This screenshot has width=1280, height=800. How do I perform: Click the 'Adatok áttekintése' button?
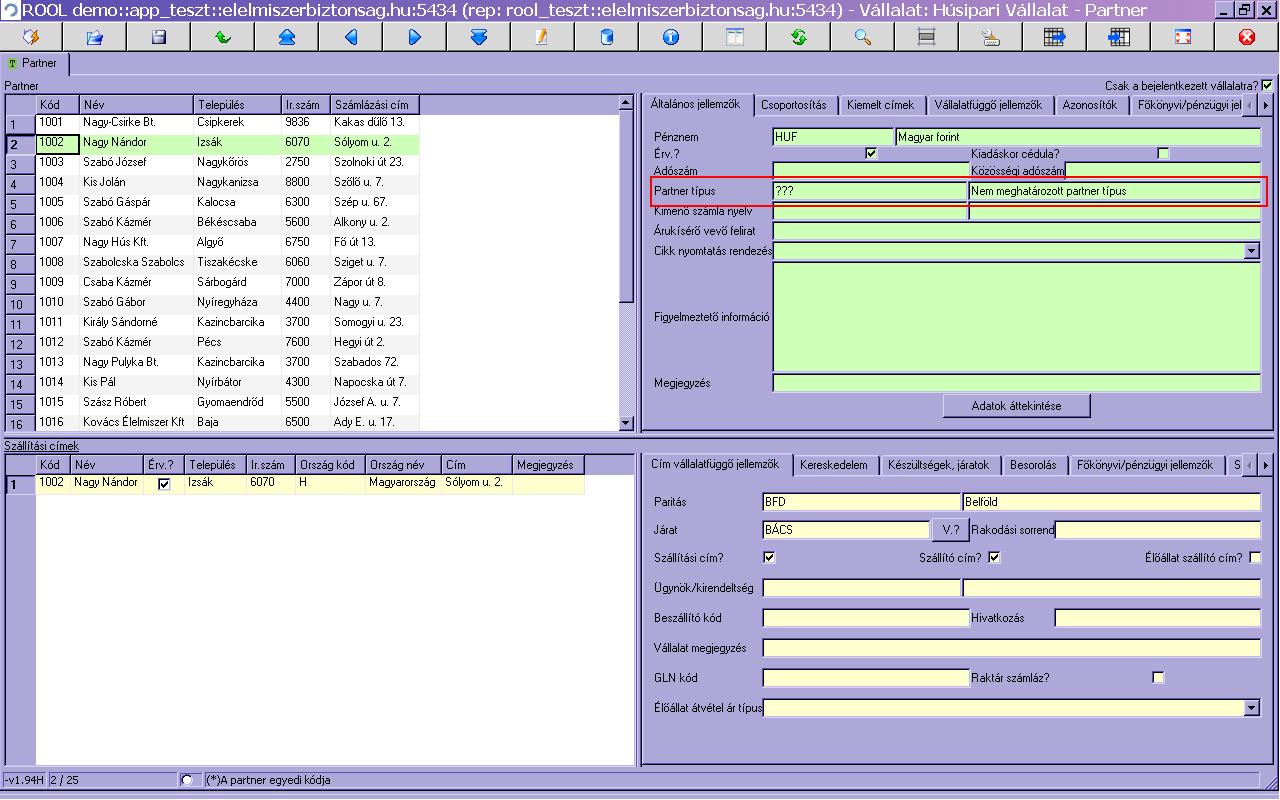point(1016,406)
